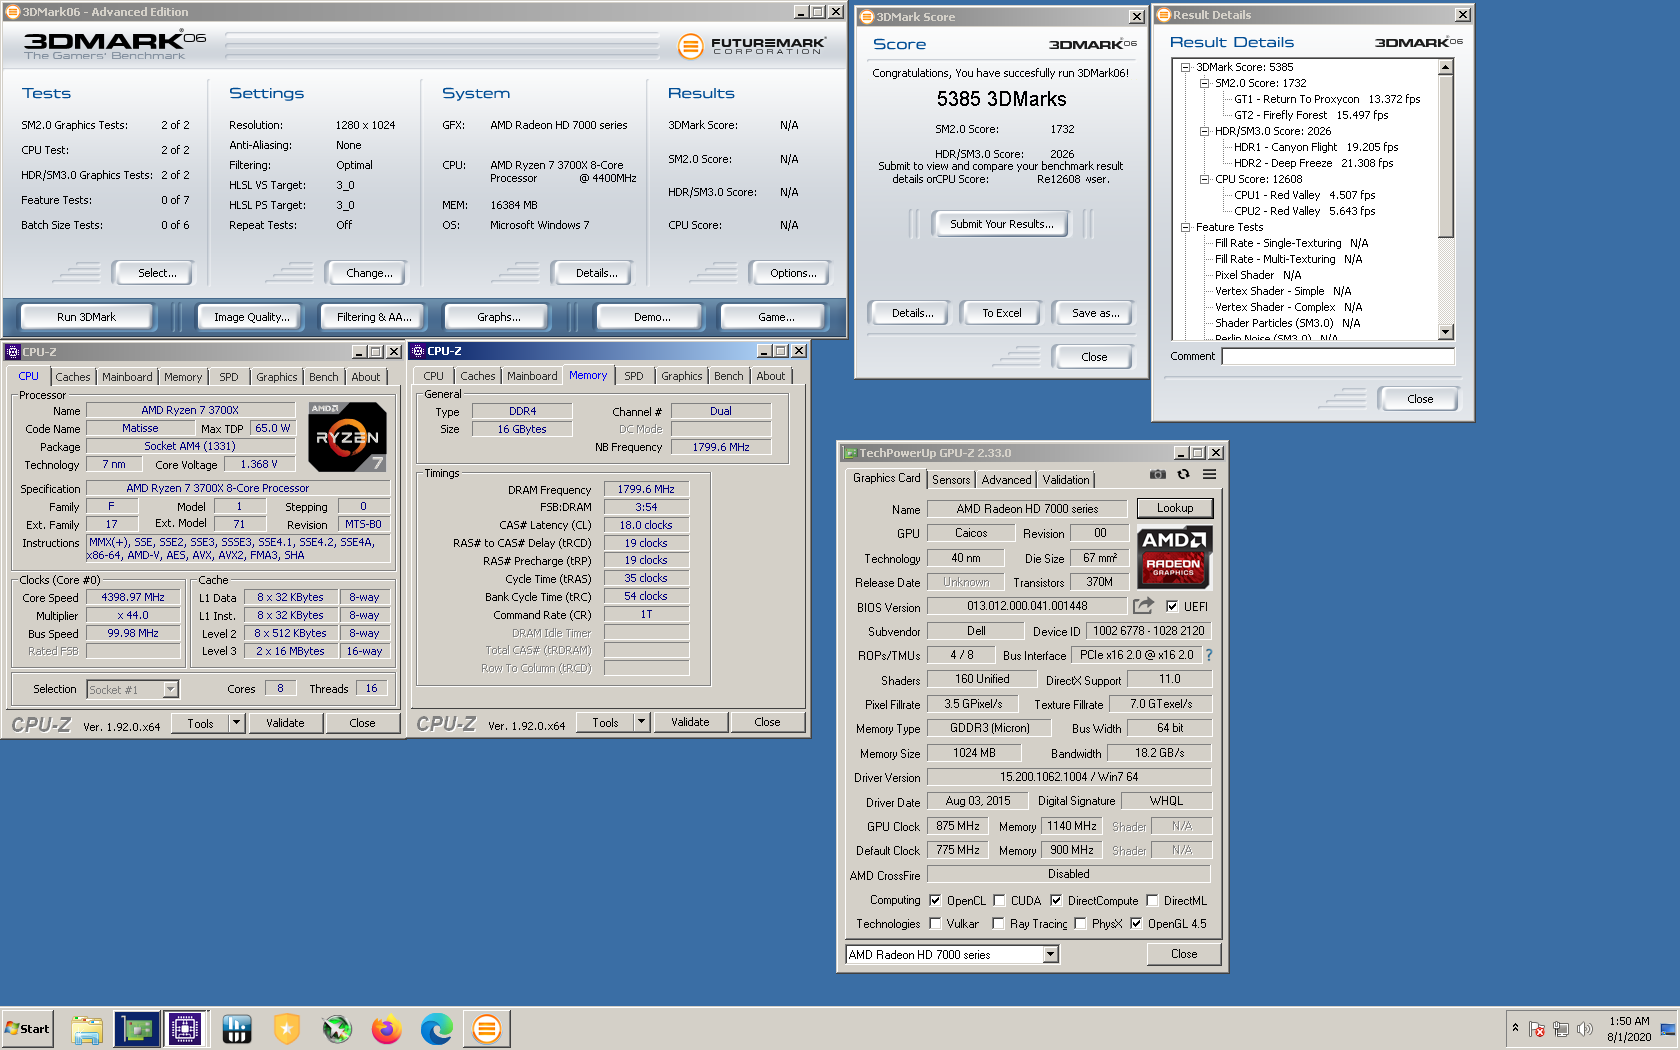Click the Lookup button in GPU-Z
Image resolution: width=1680 pixels, height=1050 pixels.
(x=1175, y=508)
